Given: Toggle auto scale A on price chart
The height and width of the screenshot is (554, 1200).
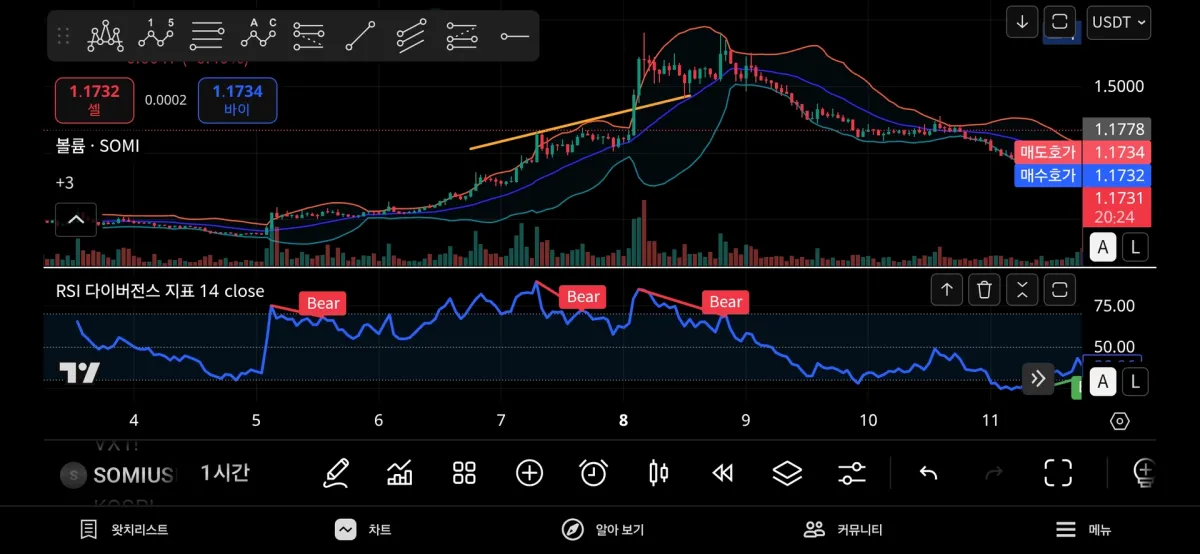Looking at the screenshot, I should point(1103,247).
